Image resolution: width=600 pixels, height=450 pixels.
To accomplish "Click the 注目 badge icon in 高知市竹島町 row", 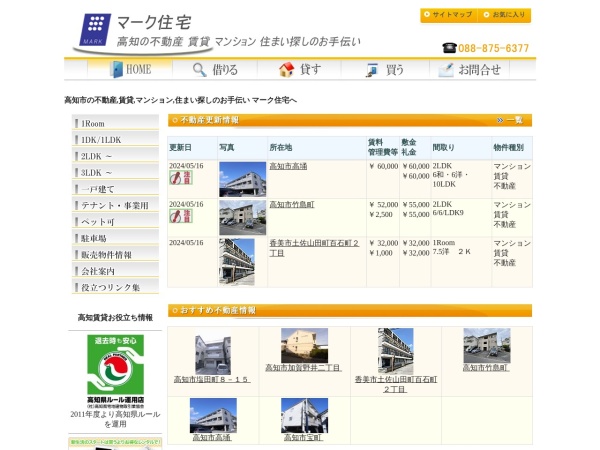I will [181, 216].
